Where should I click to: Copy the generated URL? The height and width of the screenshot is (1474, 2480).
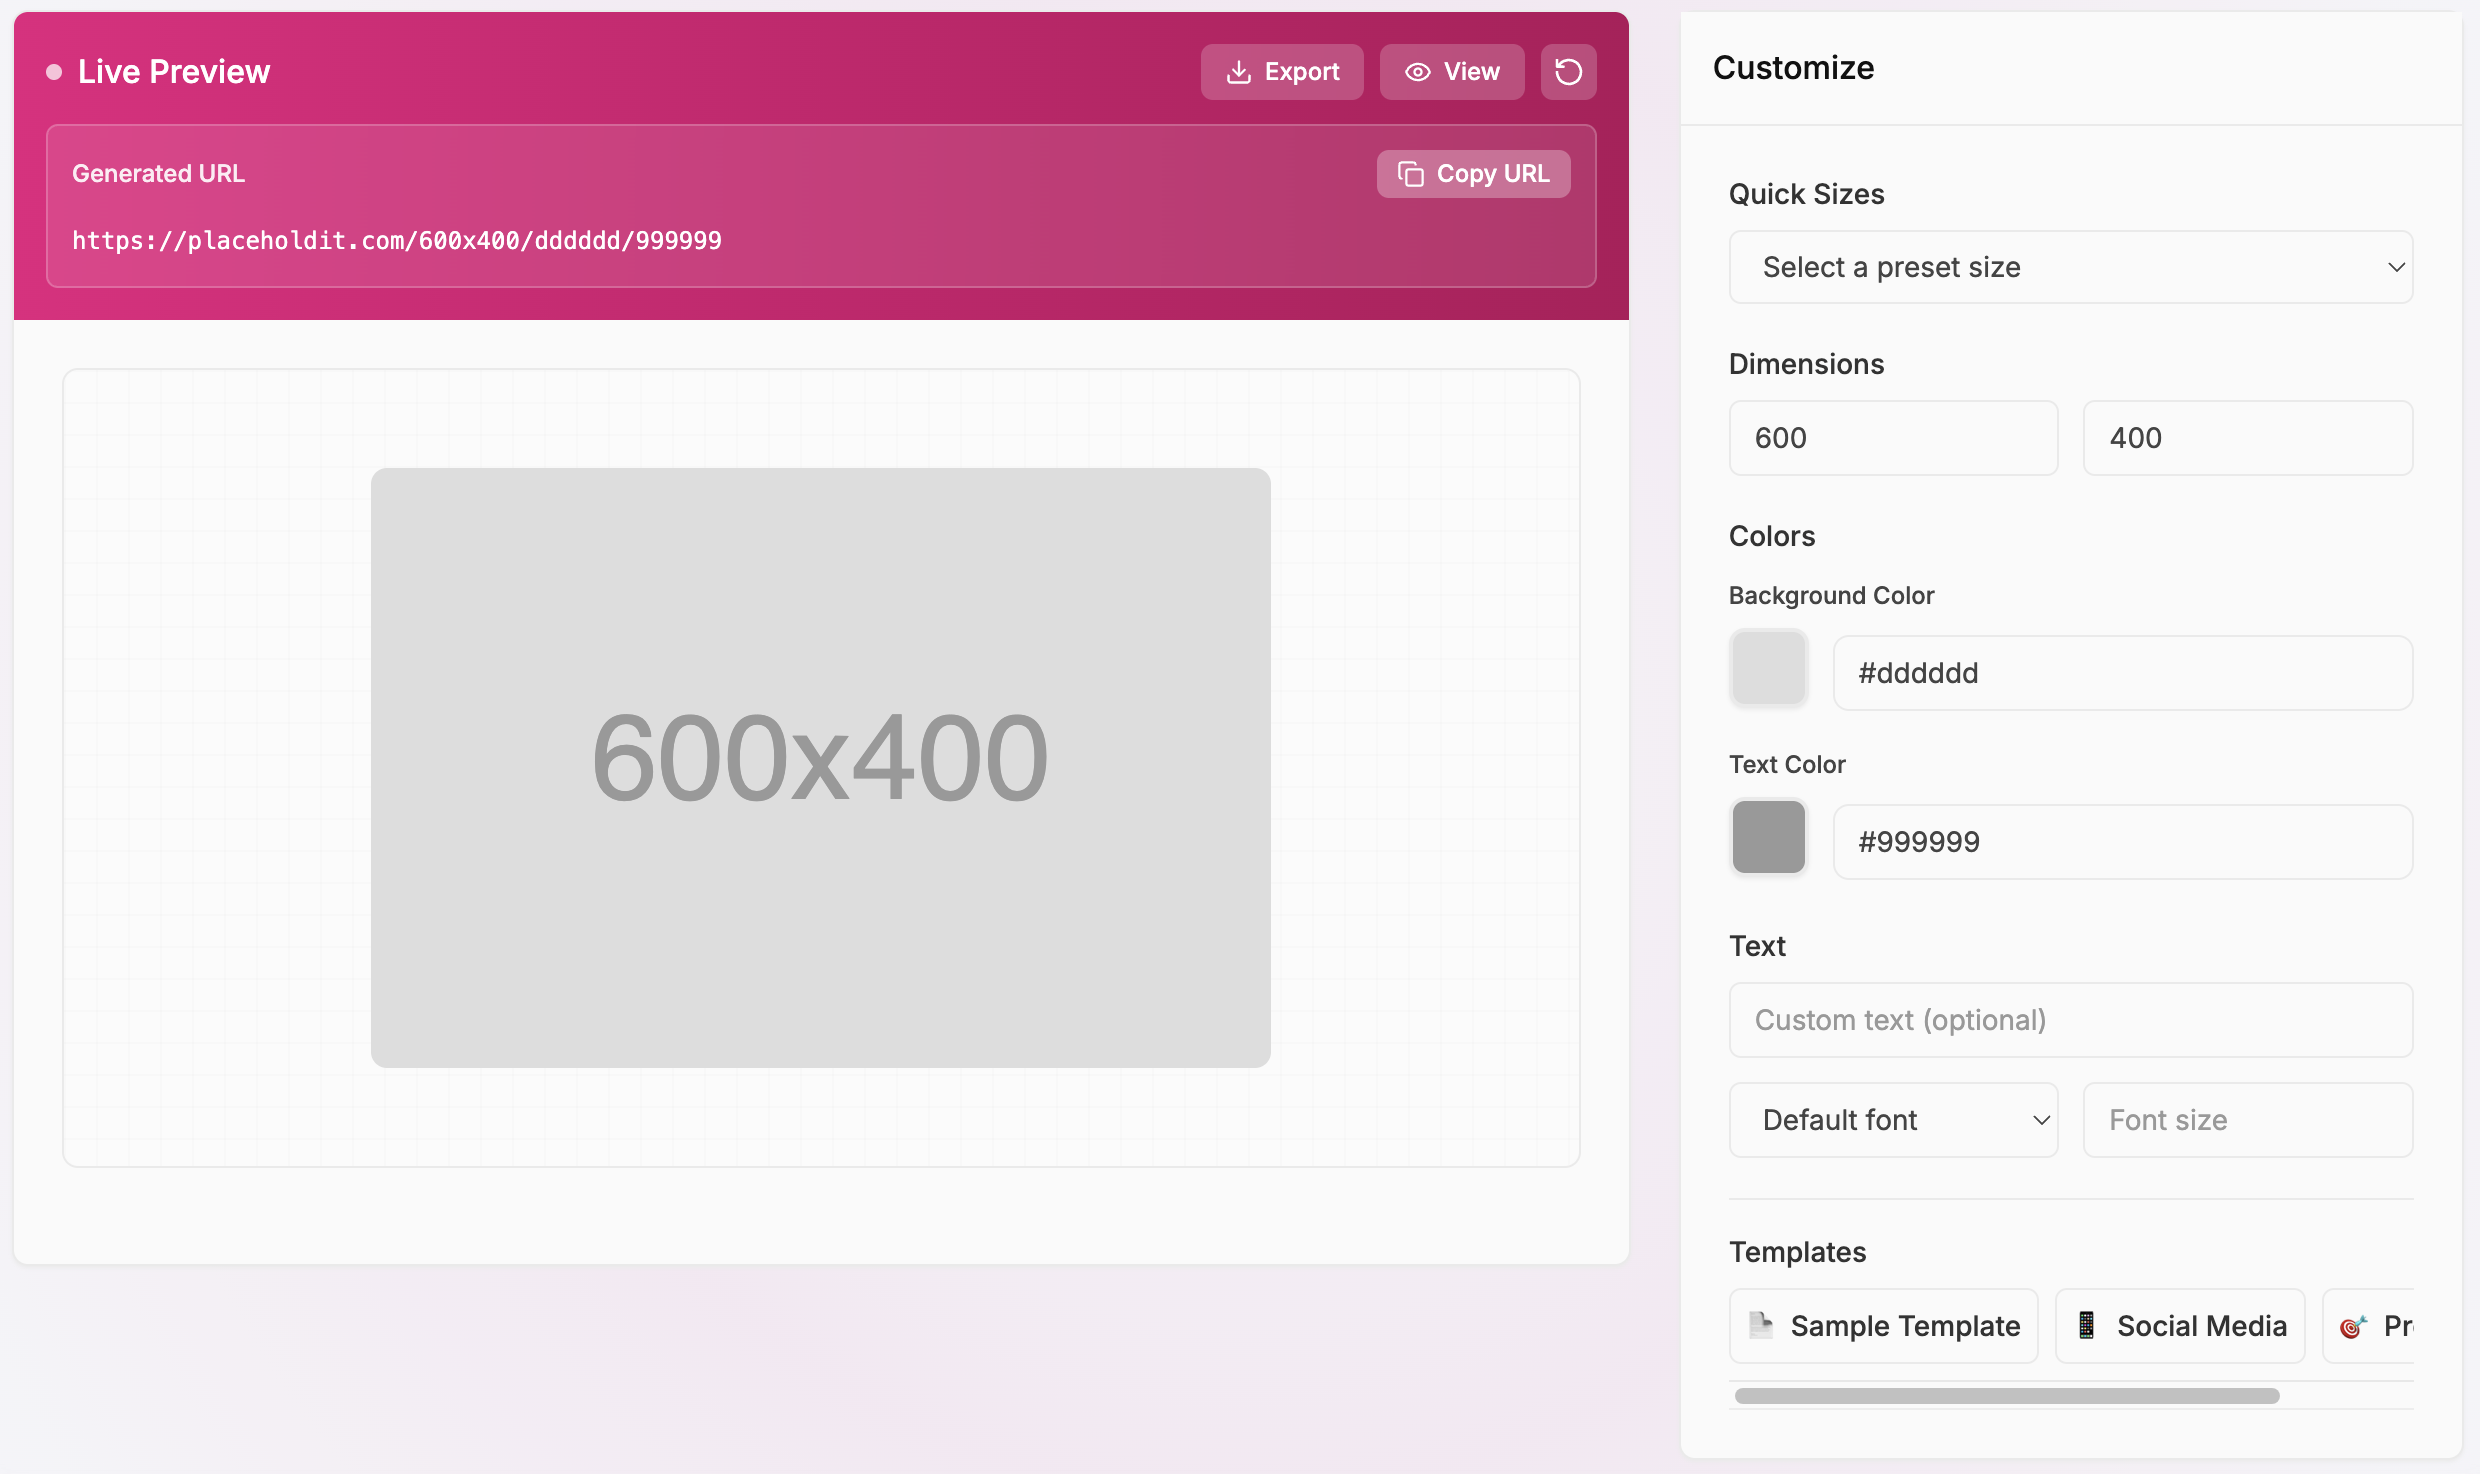click(x=1473, y=174)
